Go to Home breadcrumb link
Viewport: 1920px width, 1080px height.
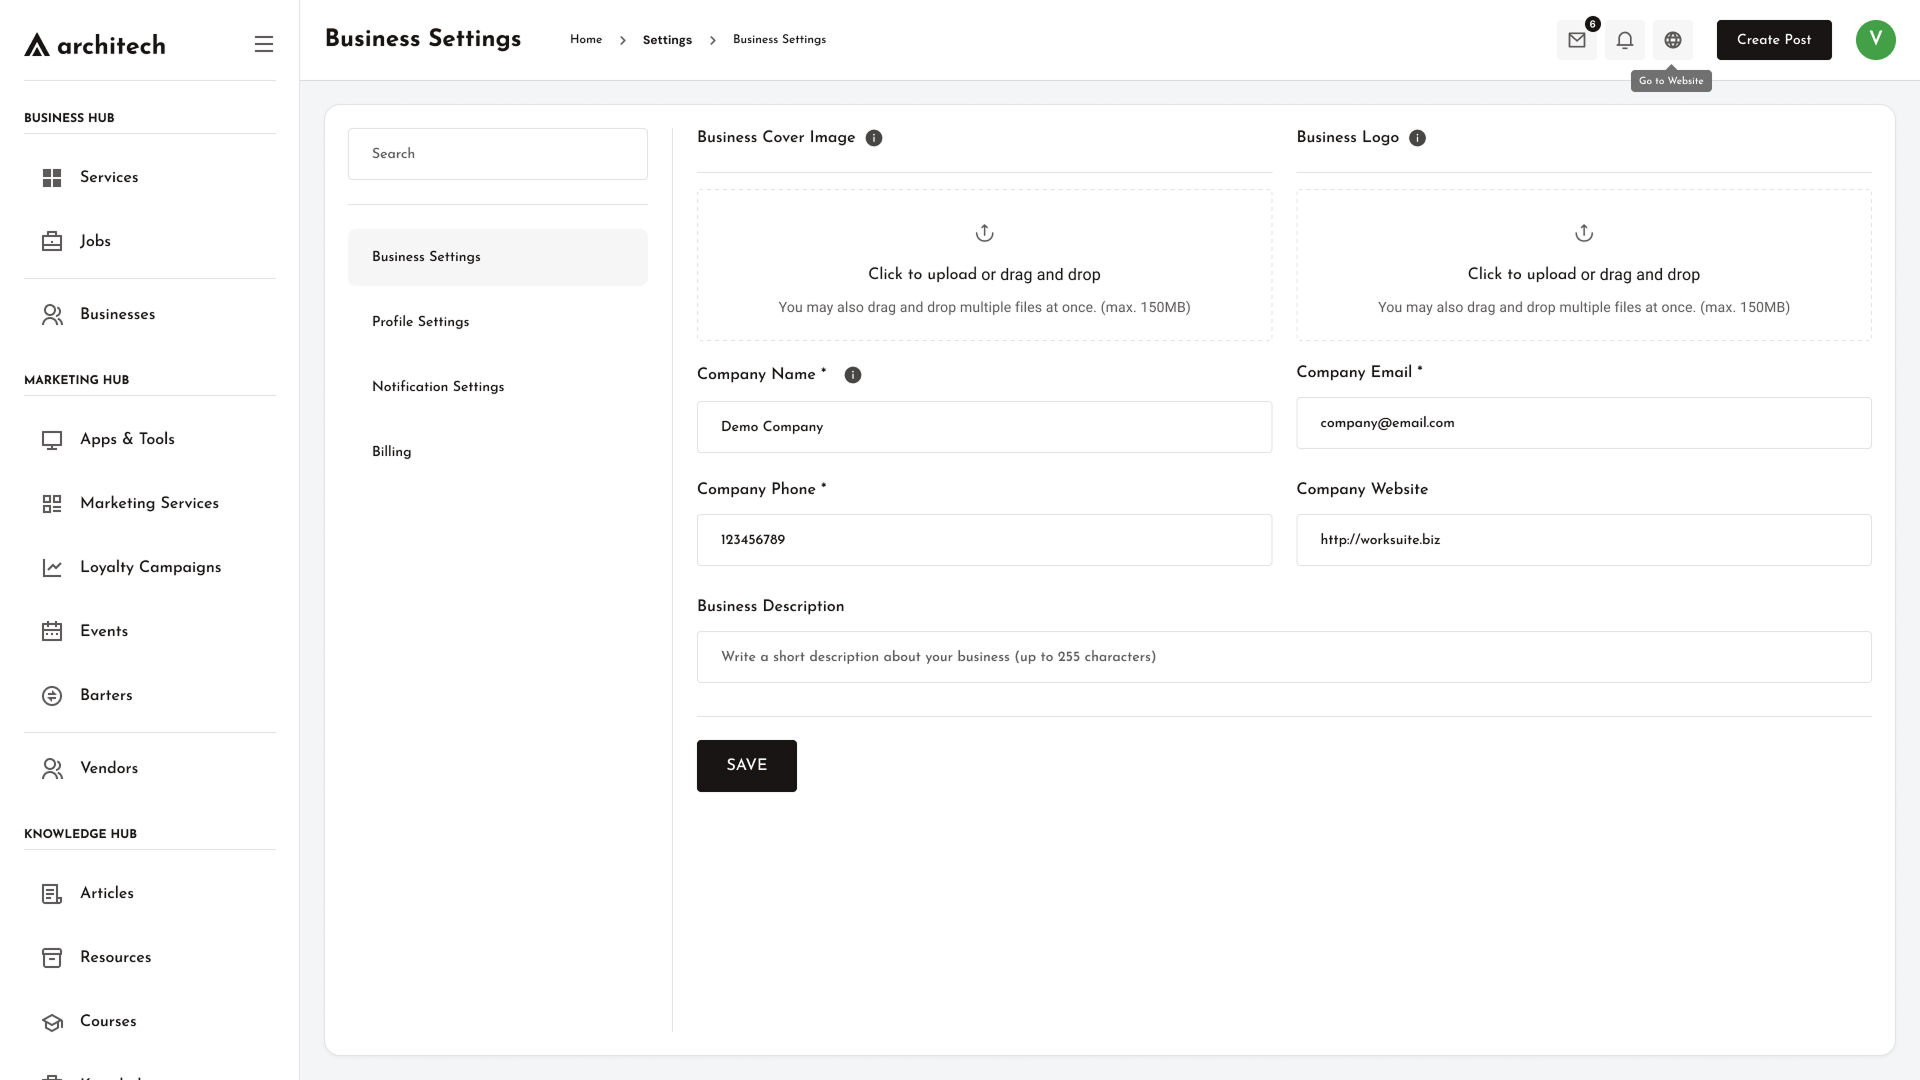[x=586, y=40]
